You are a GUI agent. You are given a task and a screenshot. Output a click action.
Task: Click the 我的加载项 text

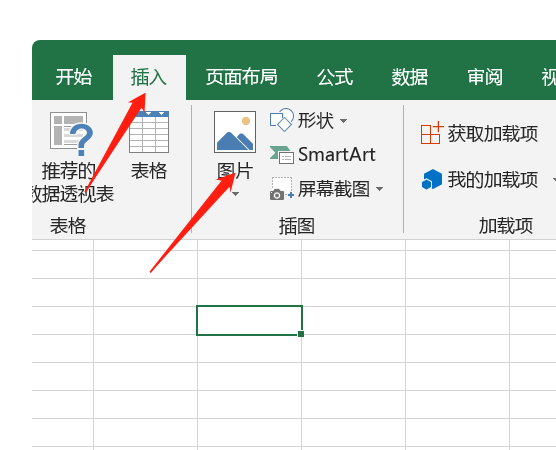click(493, 179)
